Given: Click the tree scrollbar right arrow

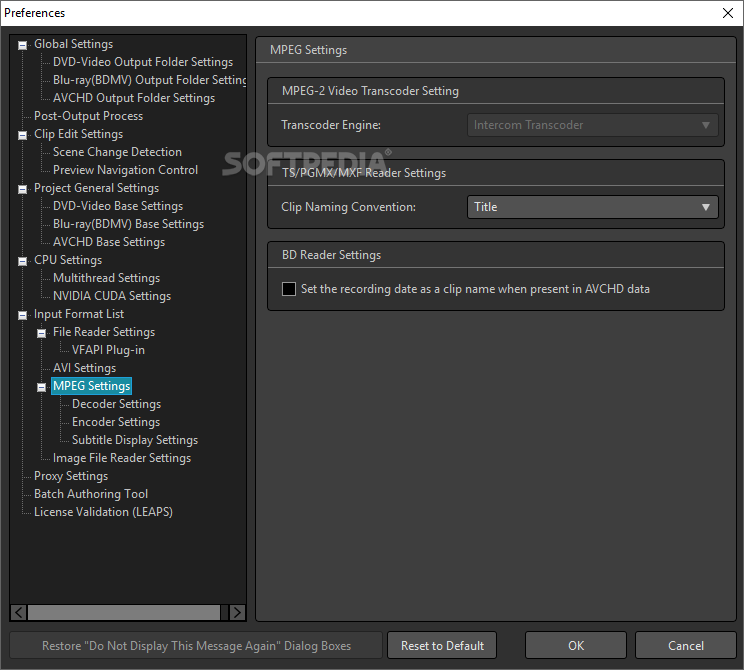Looking at the screenshot, I should (237, 613).
